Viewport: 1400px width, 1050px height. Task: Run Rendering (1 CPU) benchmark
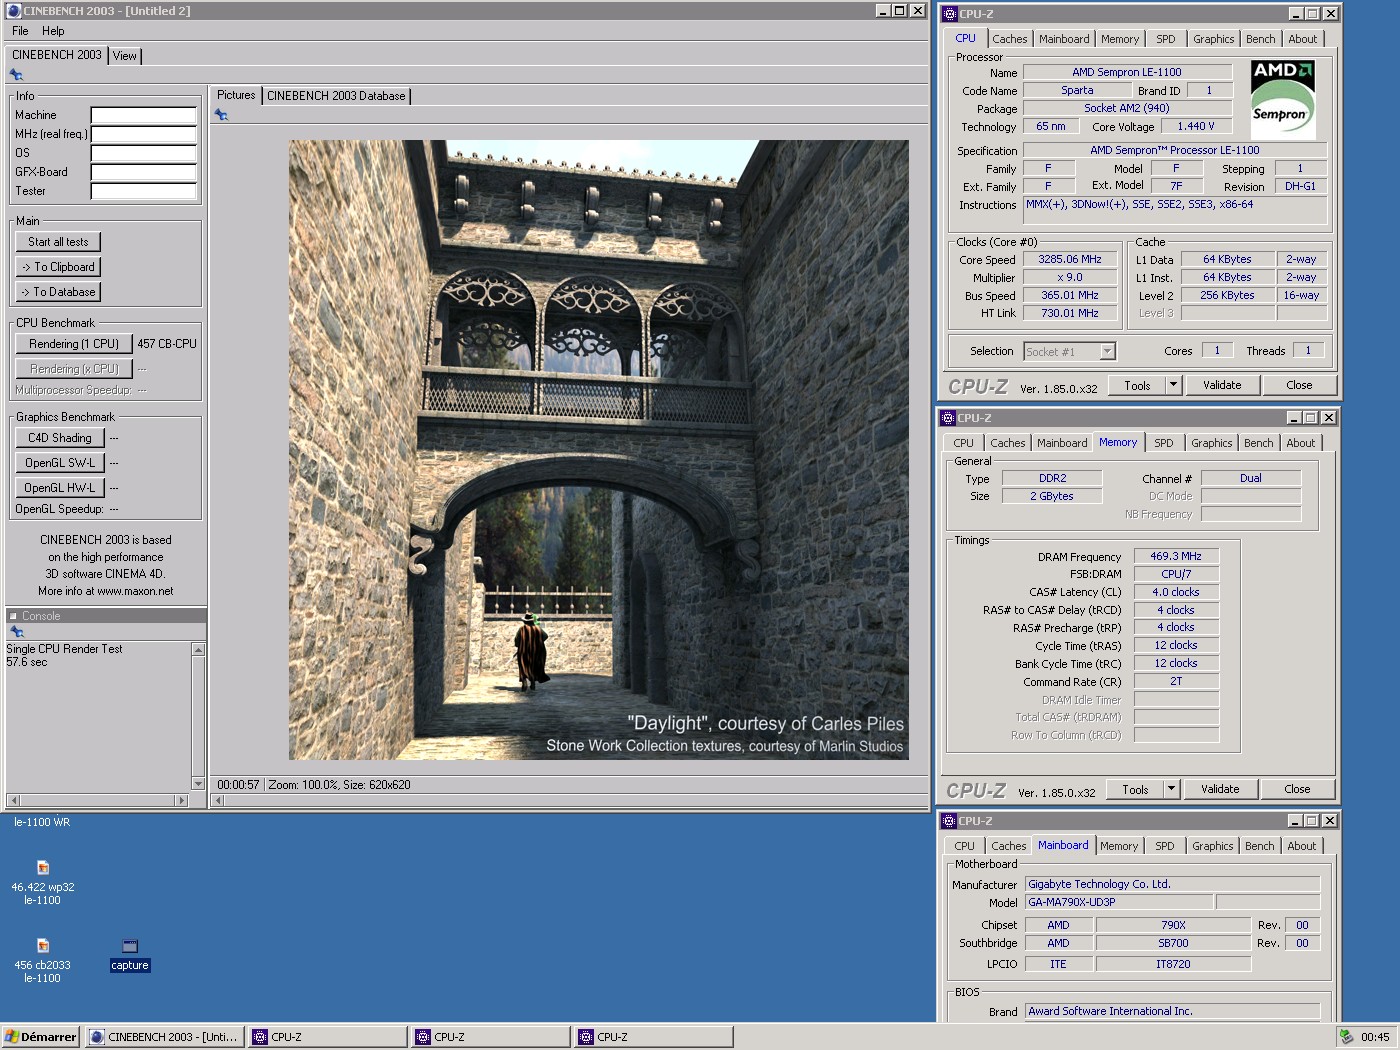[74, 344]
